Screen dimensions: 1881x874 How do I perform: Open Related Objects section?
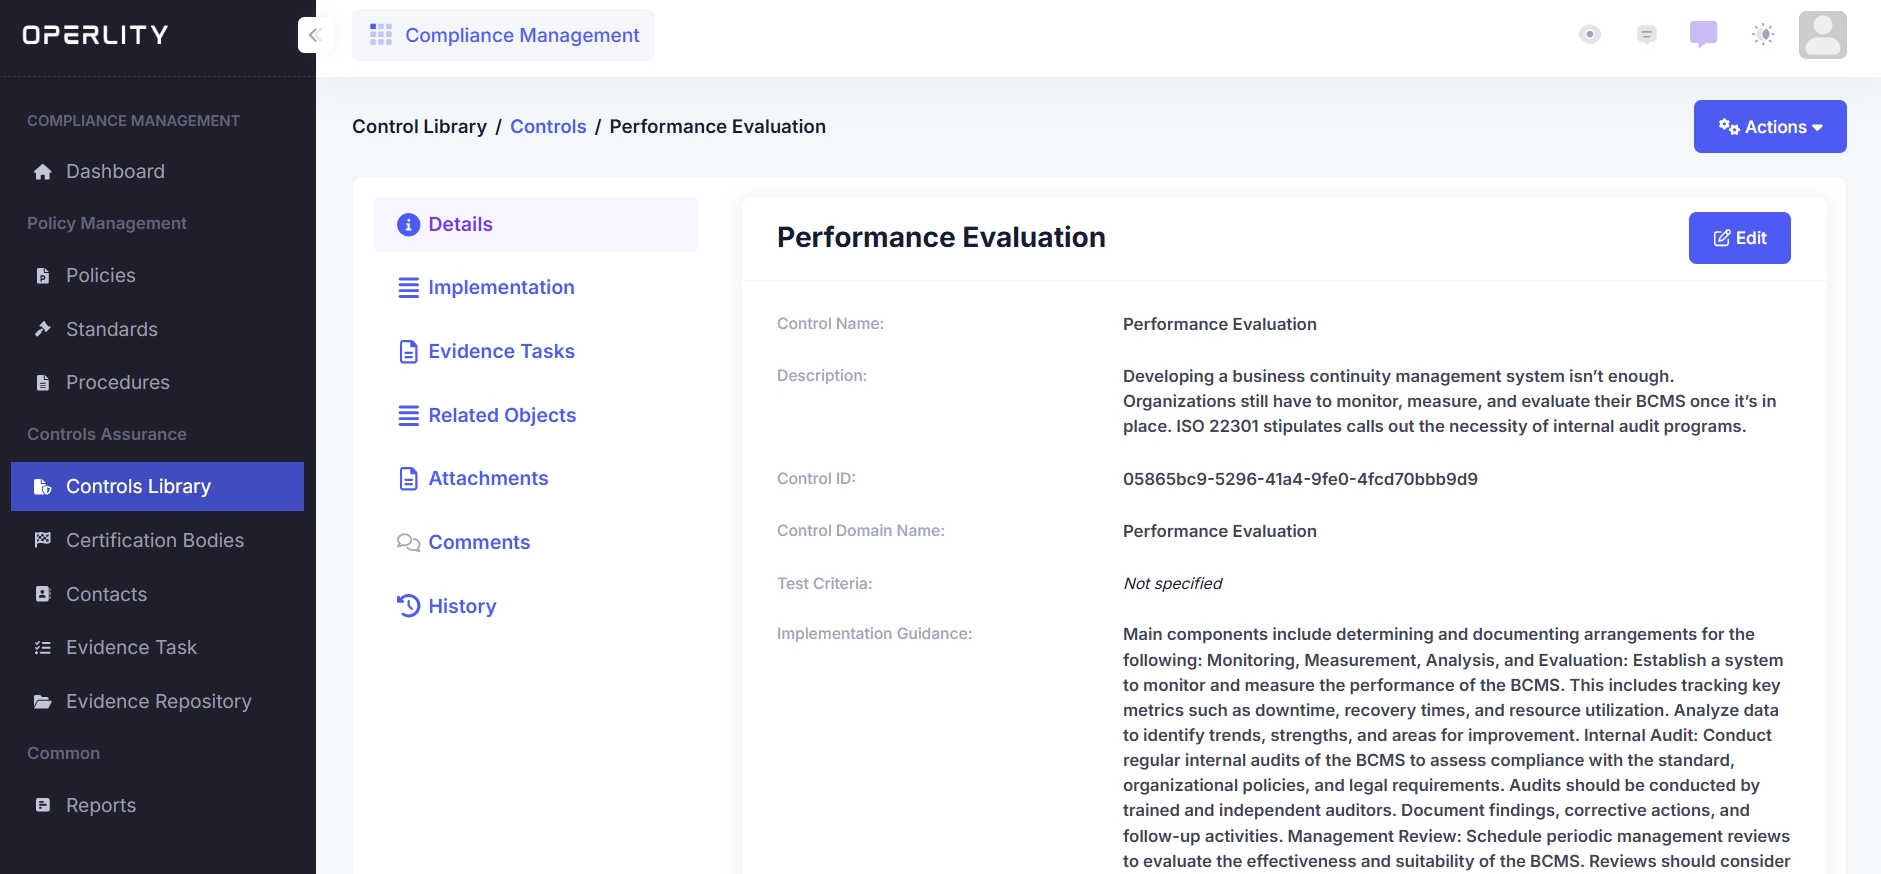[x=501, y=416]
